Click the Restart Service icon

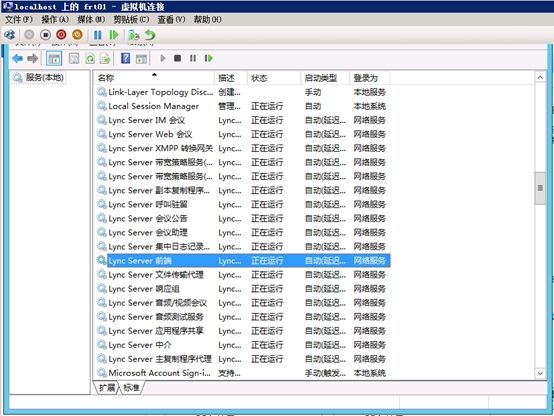[x=209, y=58]
